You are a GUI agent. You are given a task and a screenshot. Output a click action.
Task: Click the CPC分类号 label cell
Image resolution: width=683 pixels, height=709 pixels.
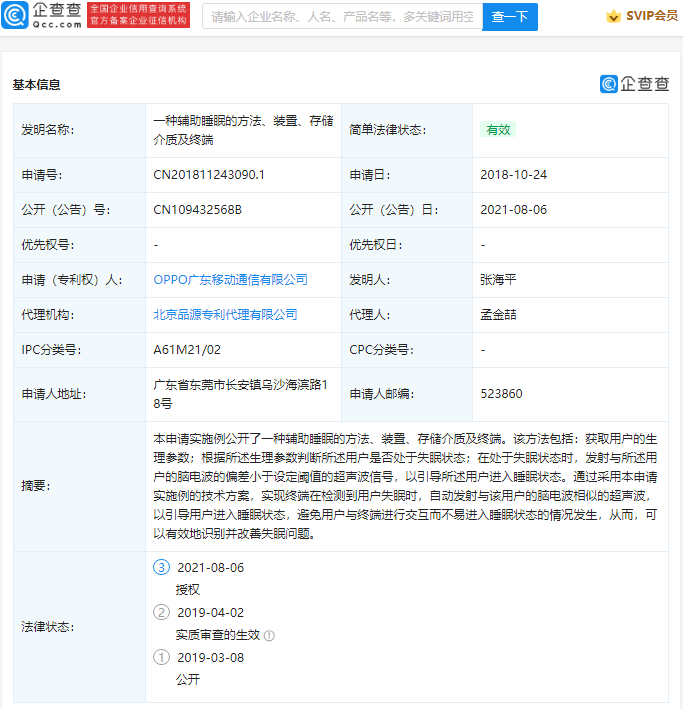click(407, 350)
